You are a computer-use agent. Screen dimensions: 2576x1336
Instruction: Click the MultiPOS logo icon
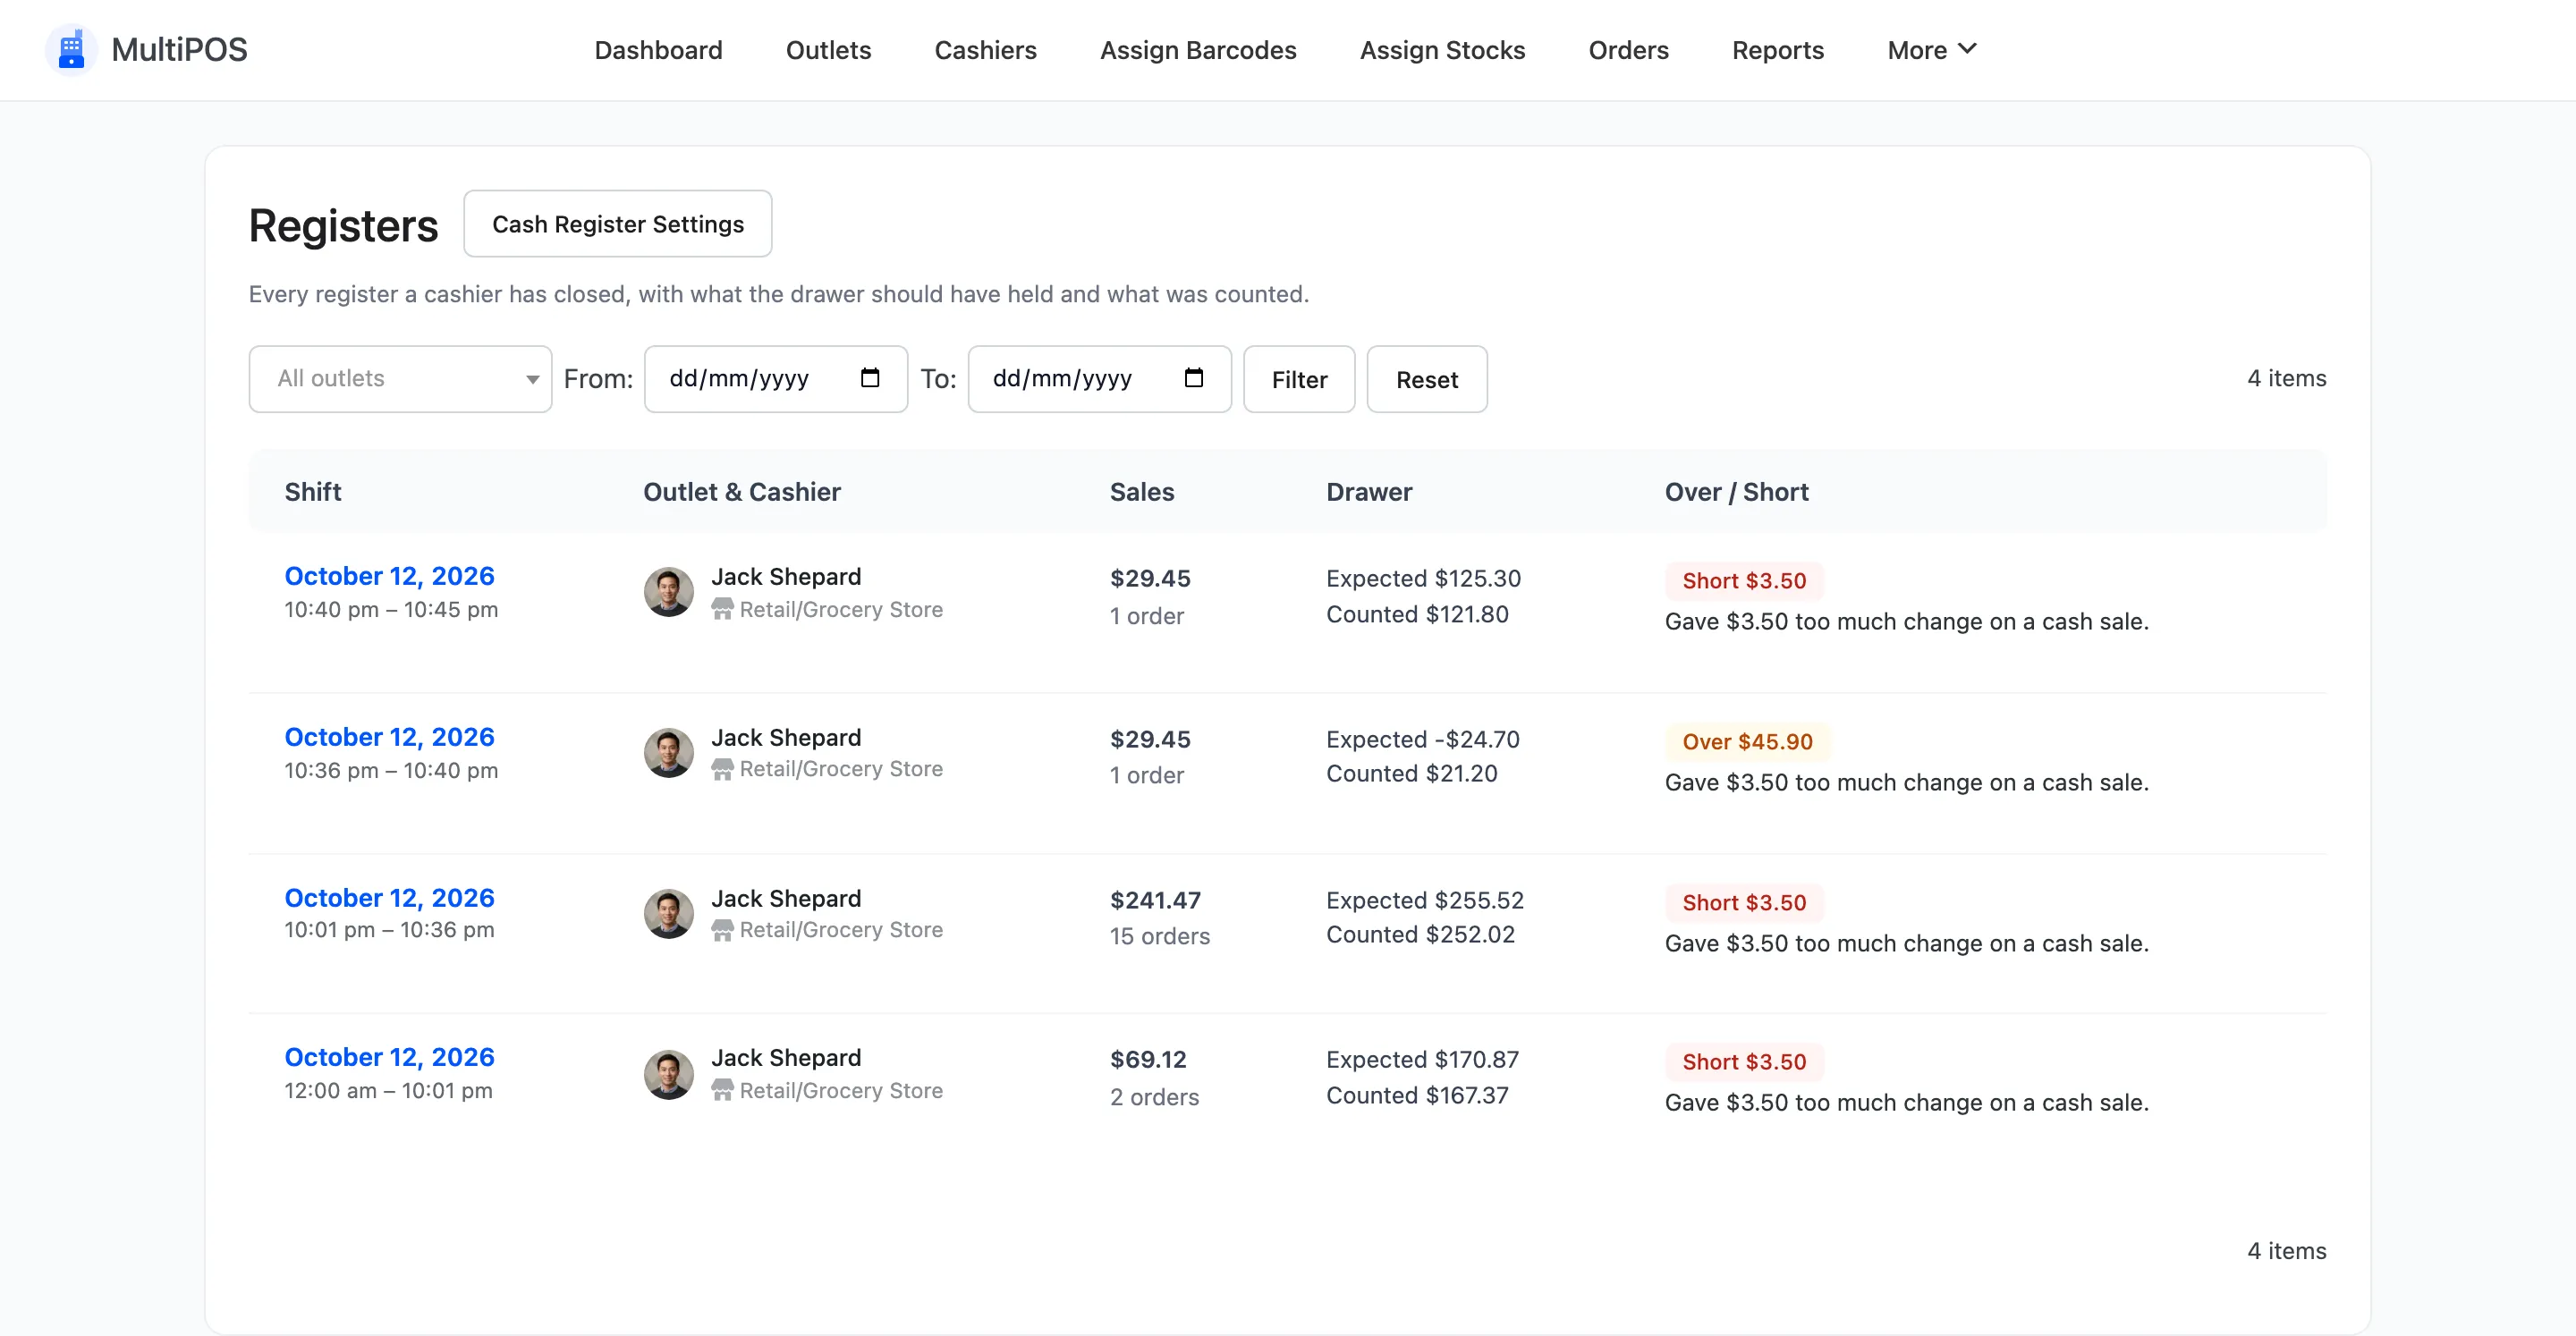[71, 49]
